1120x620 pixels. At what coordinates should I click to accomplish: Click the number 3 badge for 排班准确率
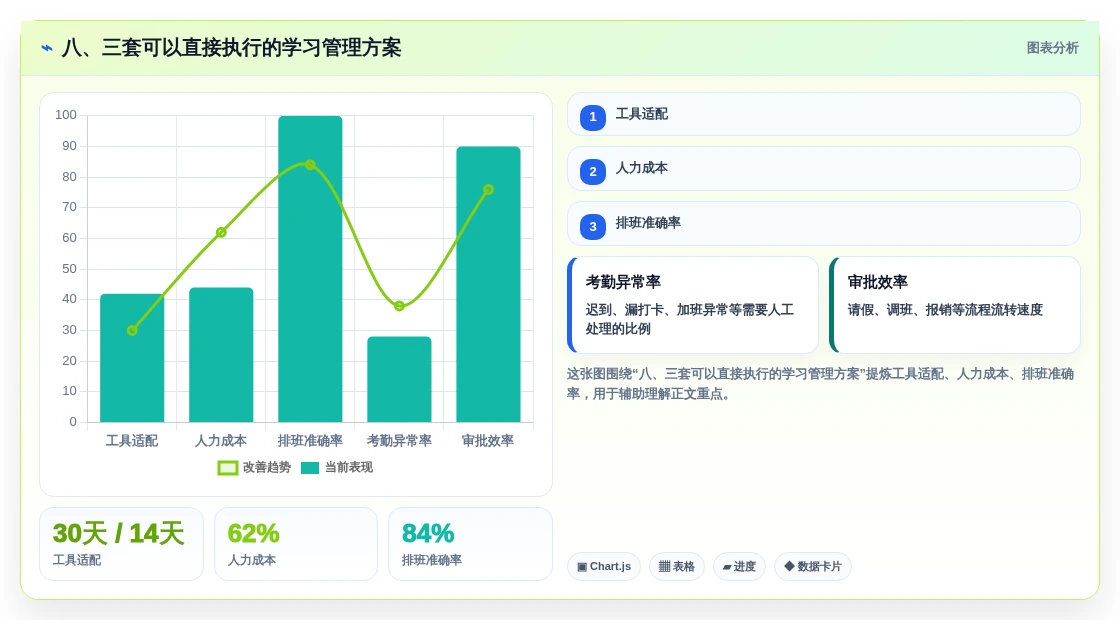click(x=593, y=226)
